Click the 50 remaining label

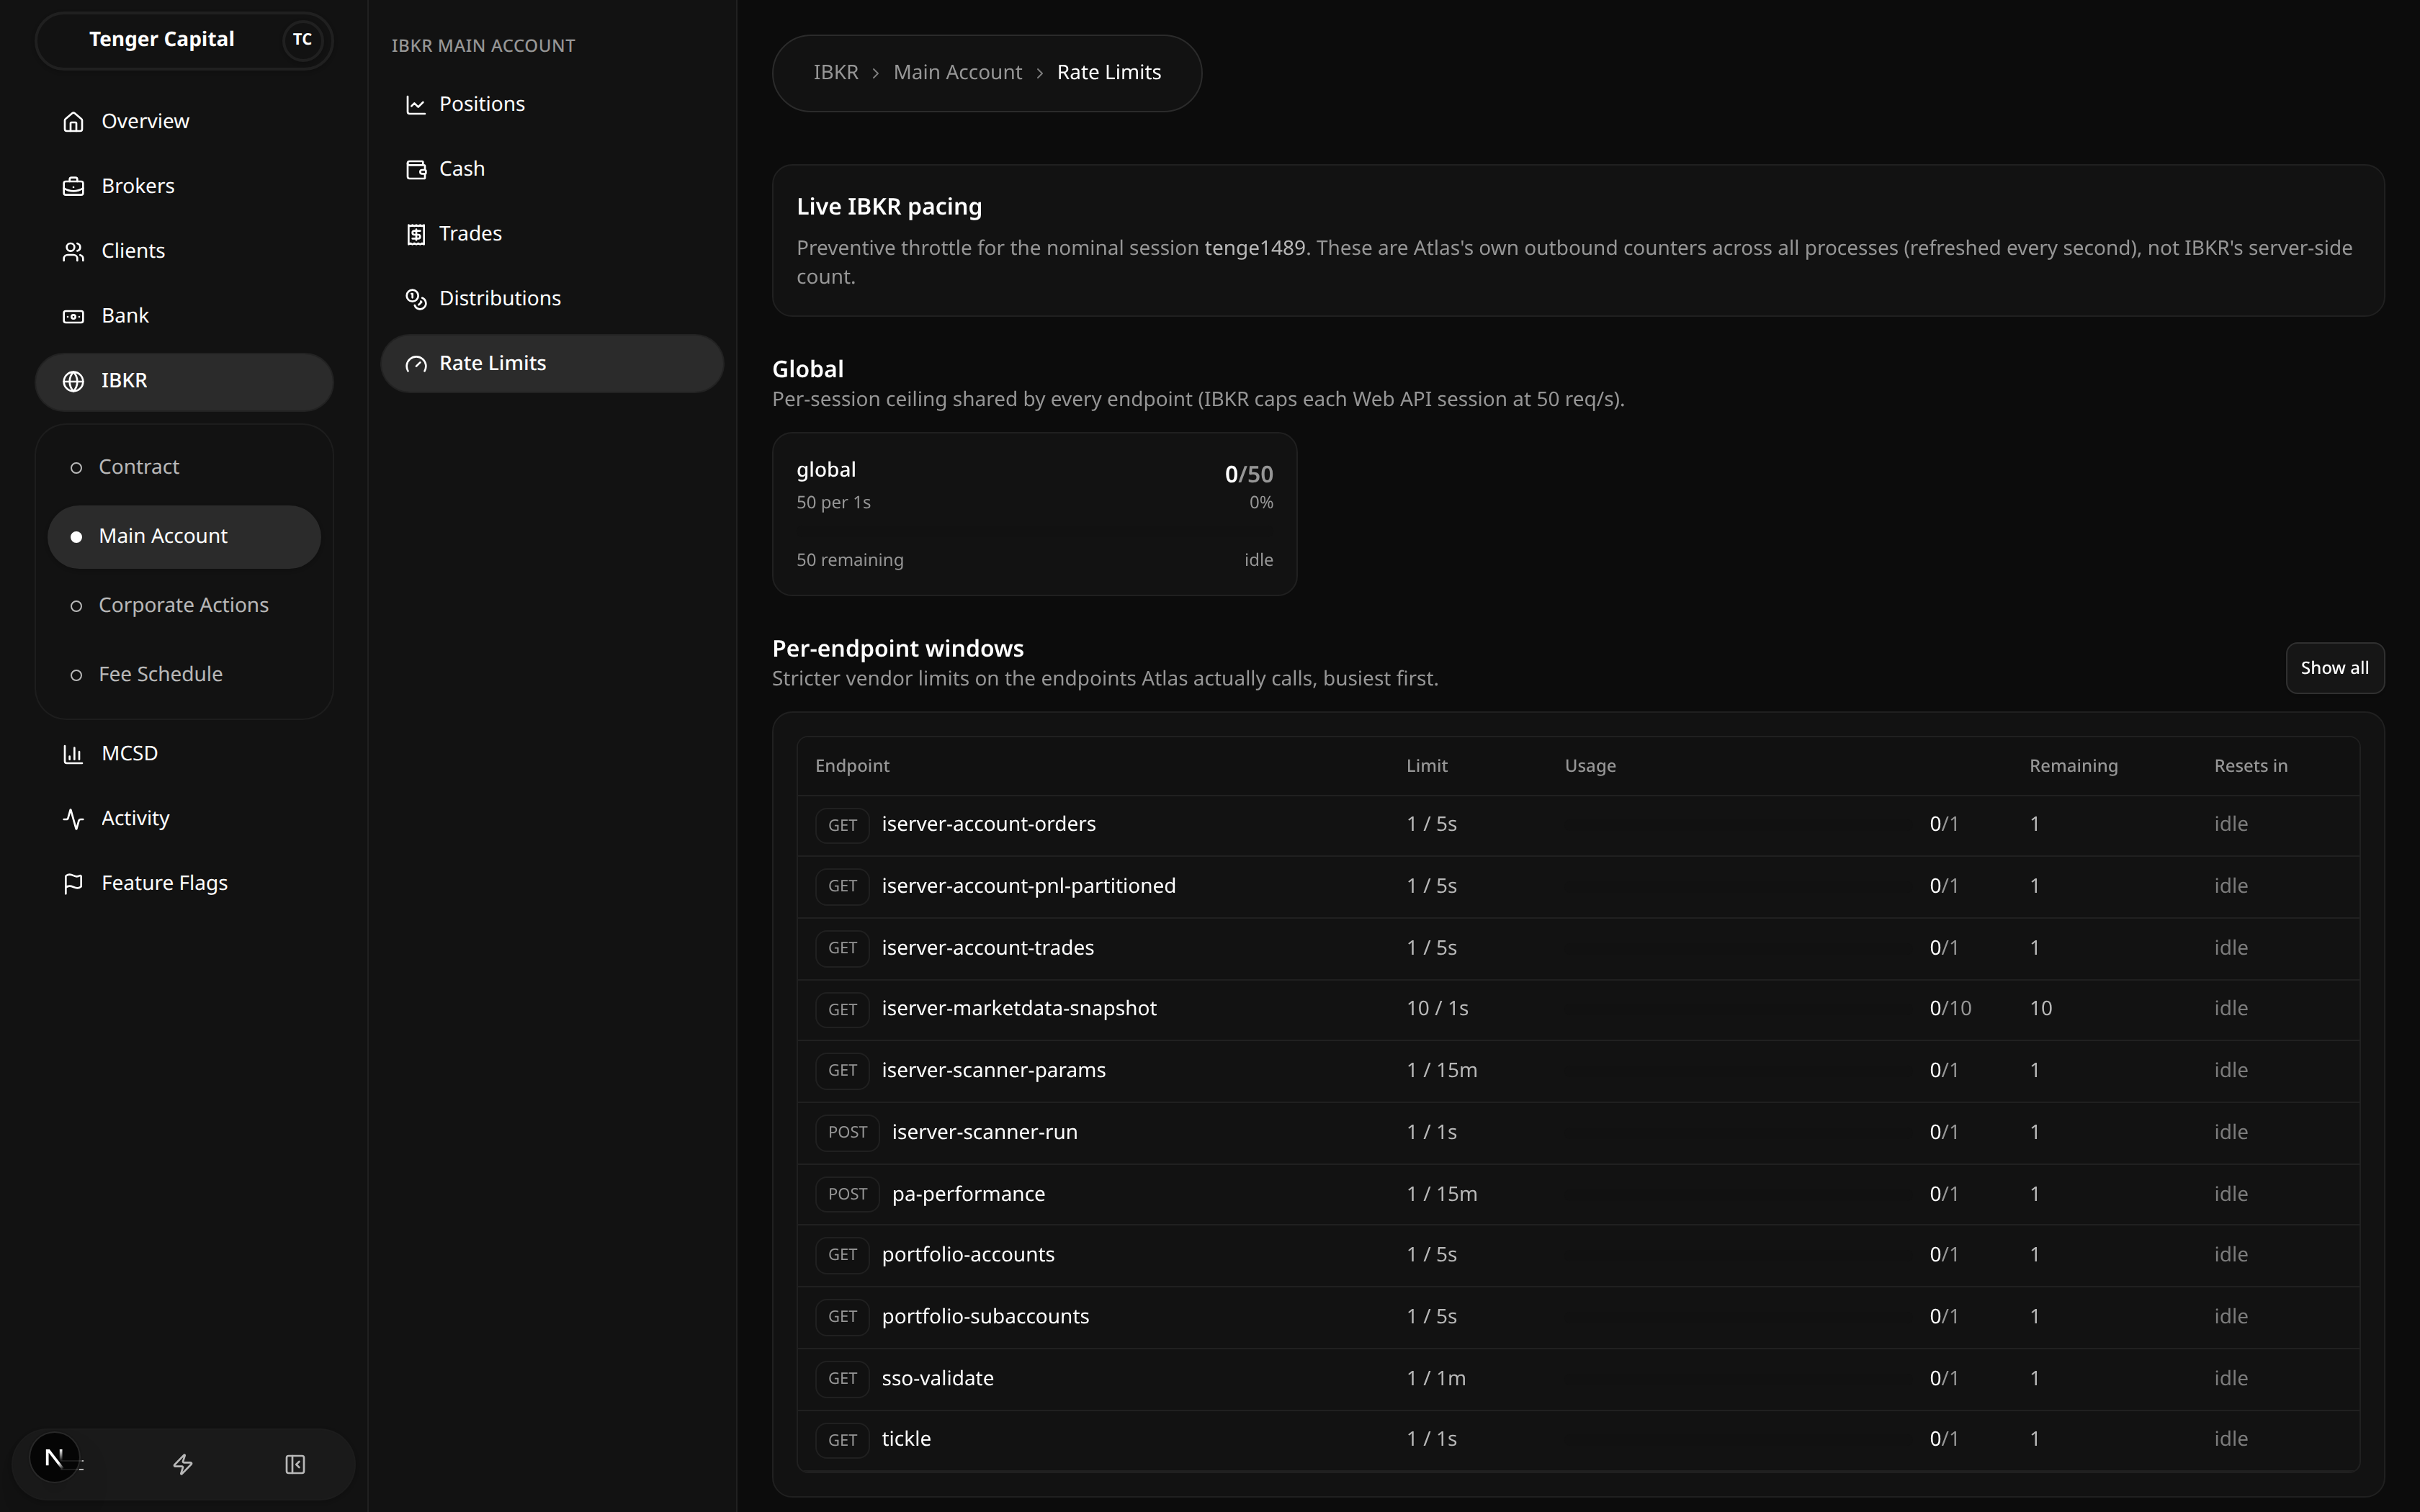(849, 561)
